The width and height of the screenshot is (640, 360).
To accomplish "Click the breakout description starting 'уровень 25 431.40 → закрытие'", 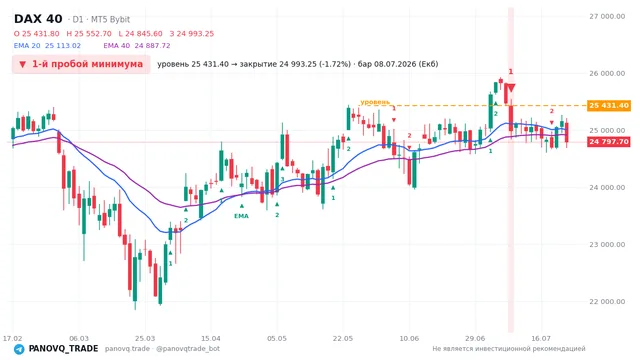I will 298,64.
